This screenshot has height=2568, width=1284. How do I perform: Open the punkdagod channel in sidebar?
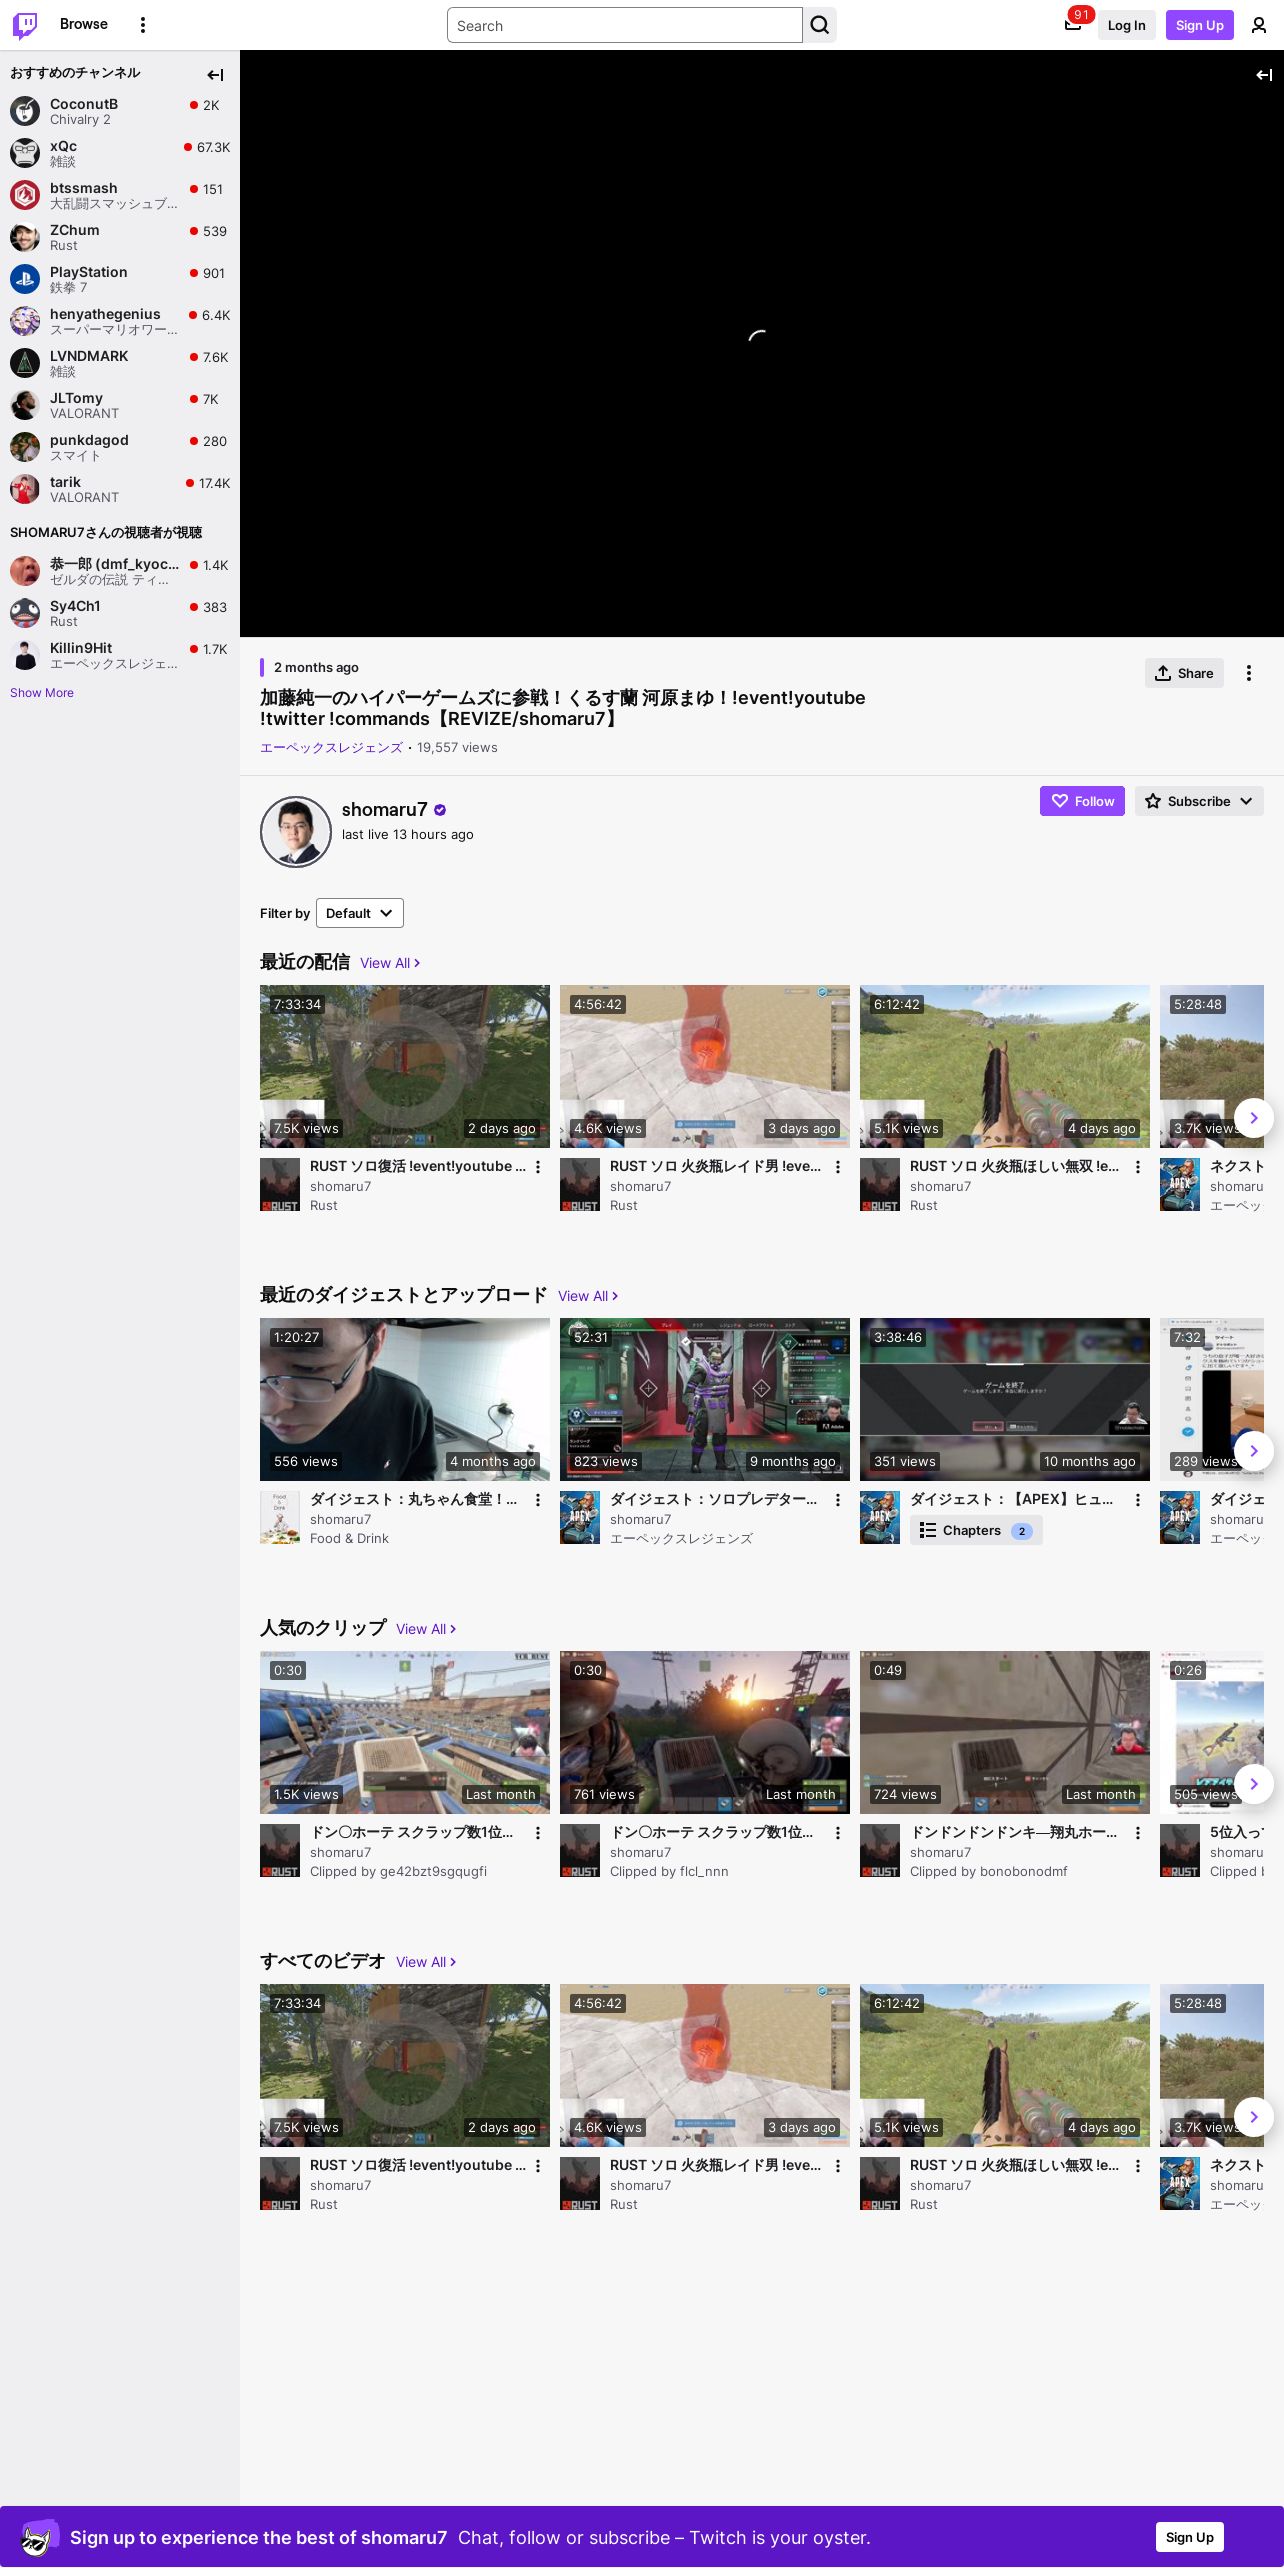[x=120, y=447]
